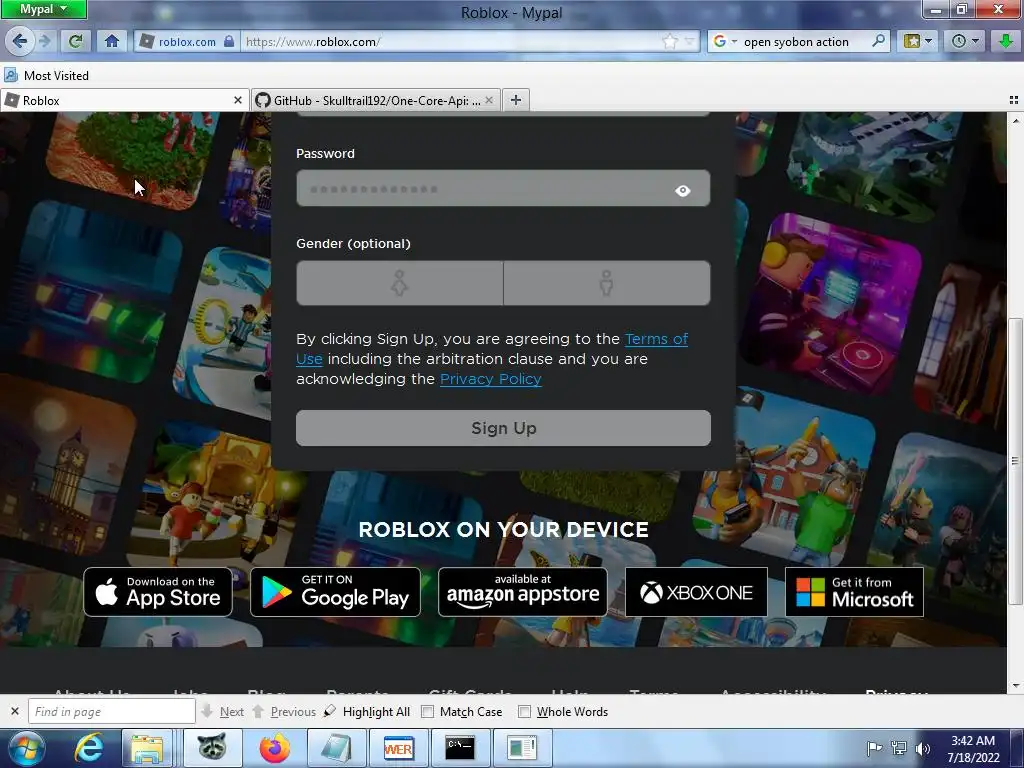Open the network tray icon
1024x768 pixels.
pos(899,748)
